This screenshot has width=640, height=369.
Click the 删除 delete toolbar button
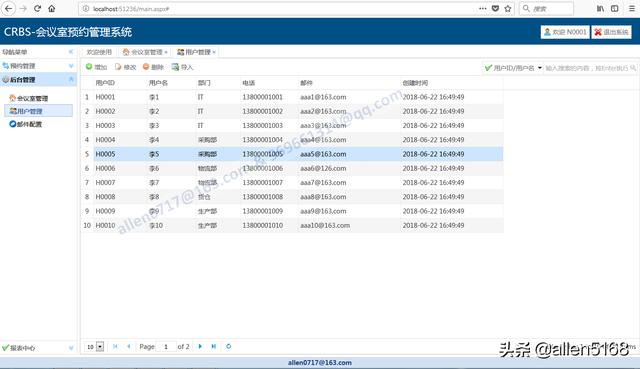[x=153, y=67]
